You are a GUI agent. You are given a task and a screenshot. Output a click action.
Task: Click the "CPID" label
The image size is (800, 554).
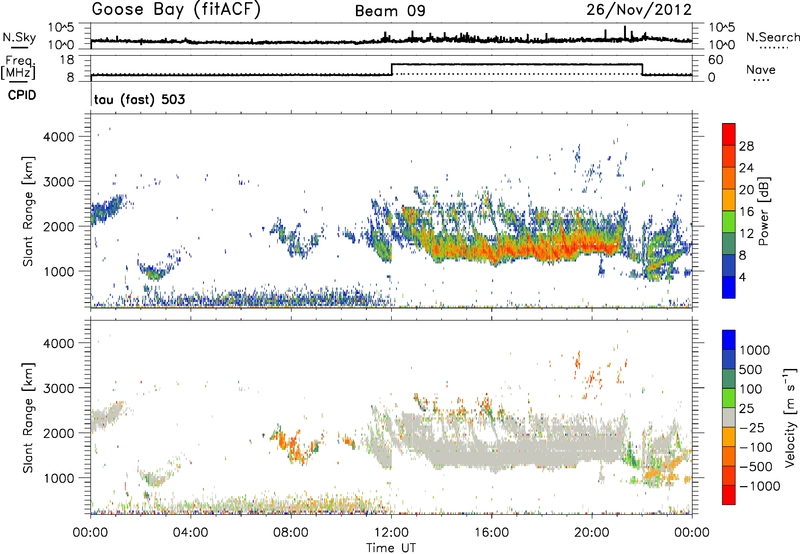22,95
